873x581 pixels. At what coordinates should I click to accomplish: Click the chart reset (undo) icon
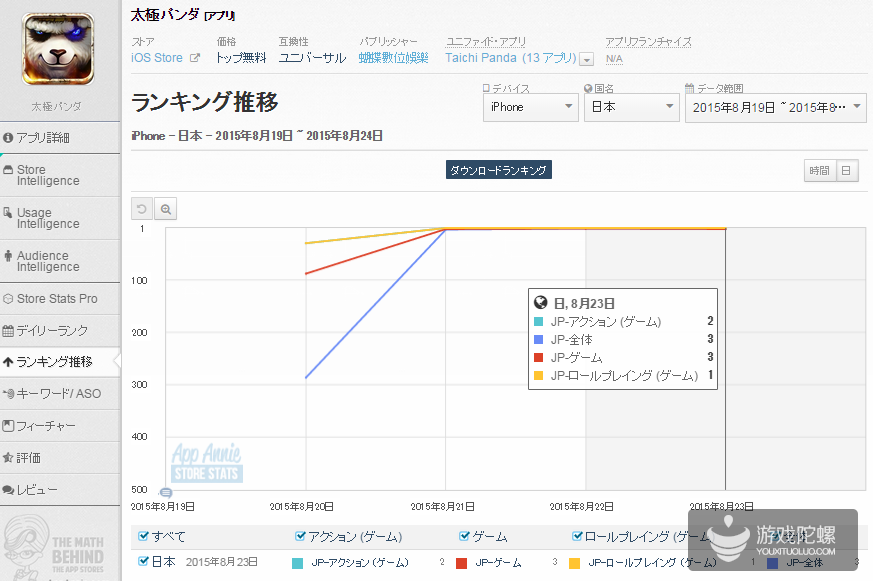pyautogui.click(x=142, y=209)
